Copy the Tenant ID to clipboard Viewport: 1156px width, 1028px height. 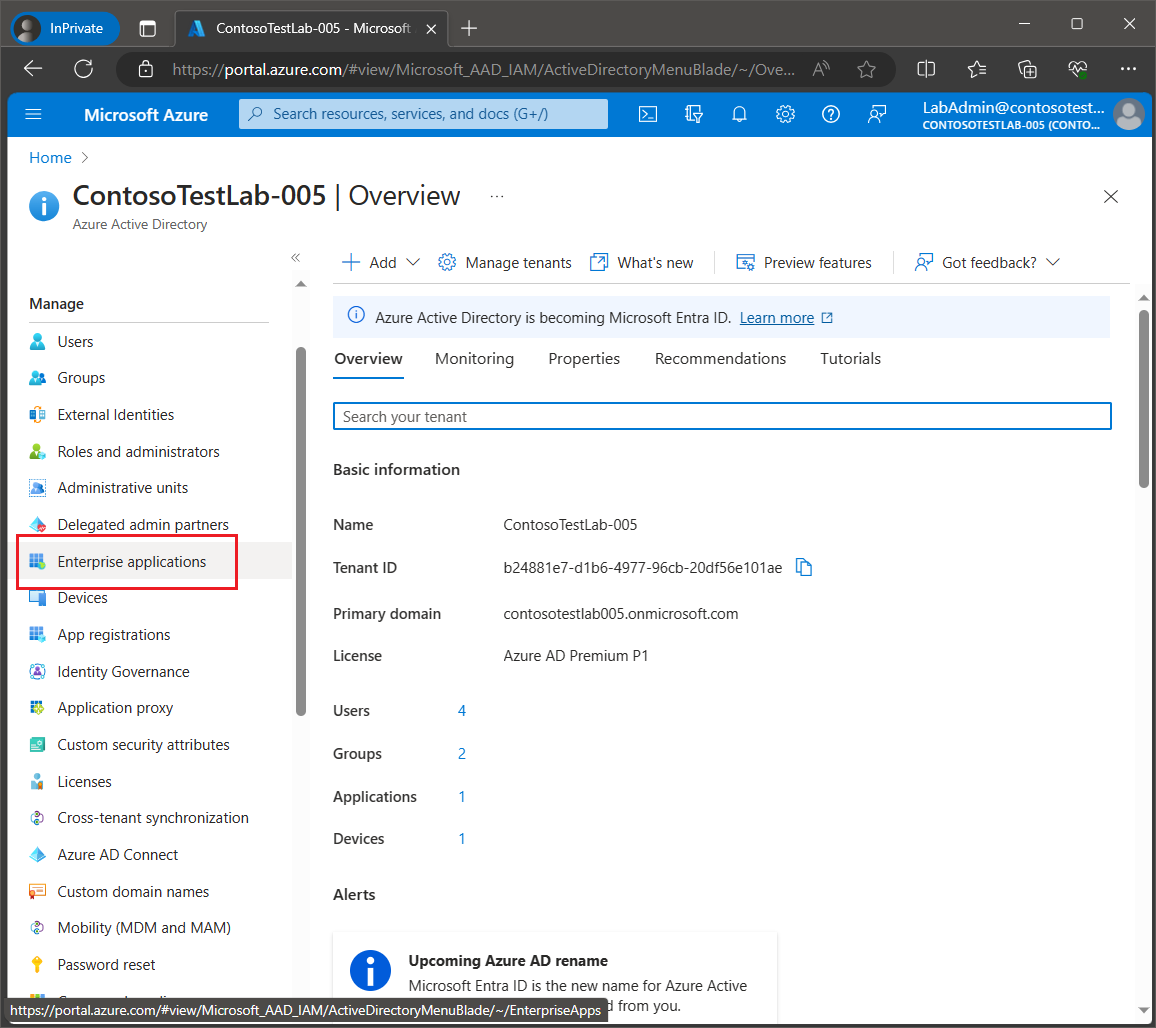[804, 567]
